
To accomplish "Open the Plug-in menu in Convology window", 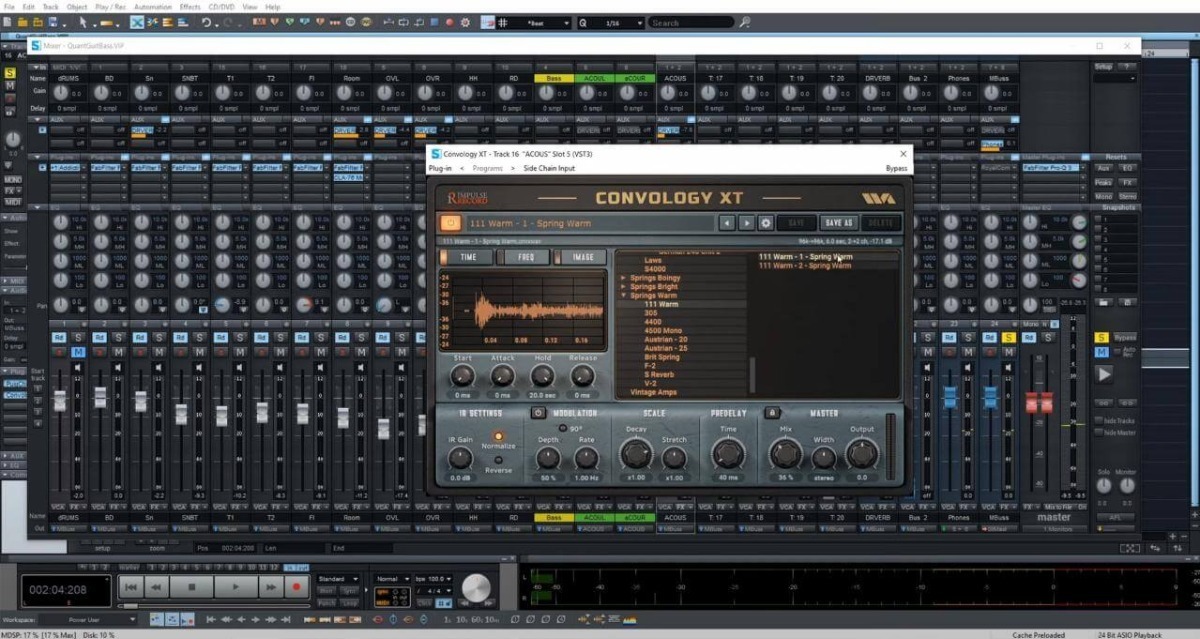I will coord(441,168).
